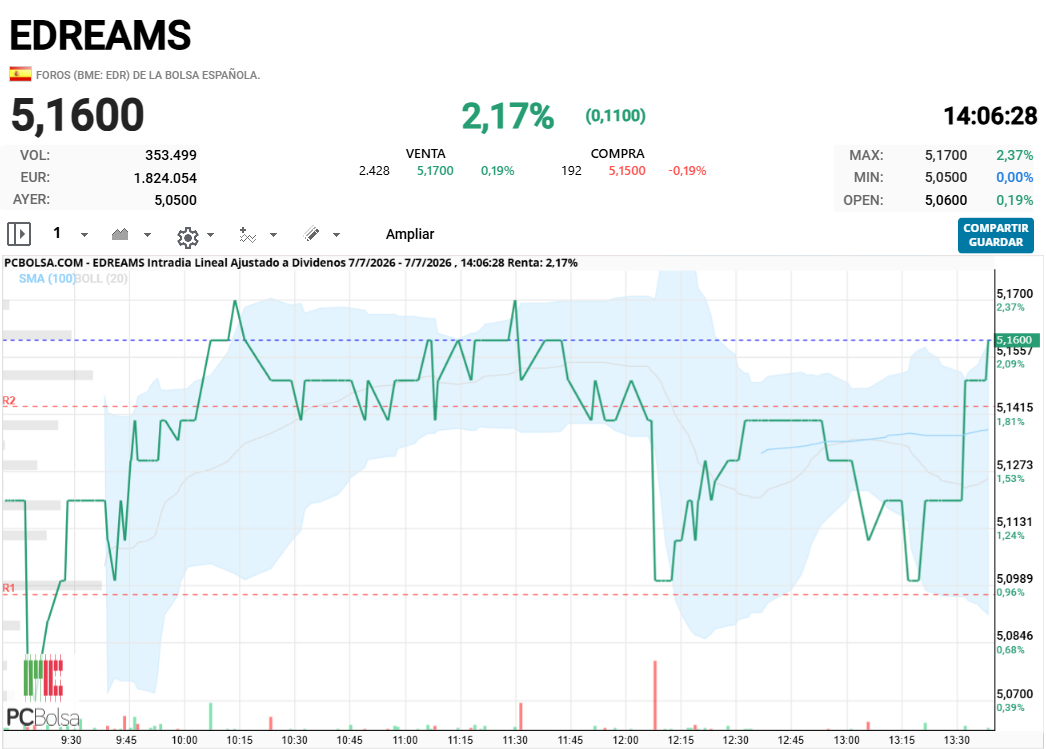Click the Compartir Guardar button

tap(995, 235)
